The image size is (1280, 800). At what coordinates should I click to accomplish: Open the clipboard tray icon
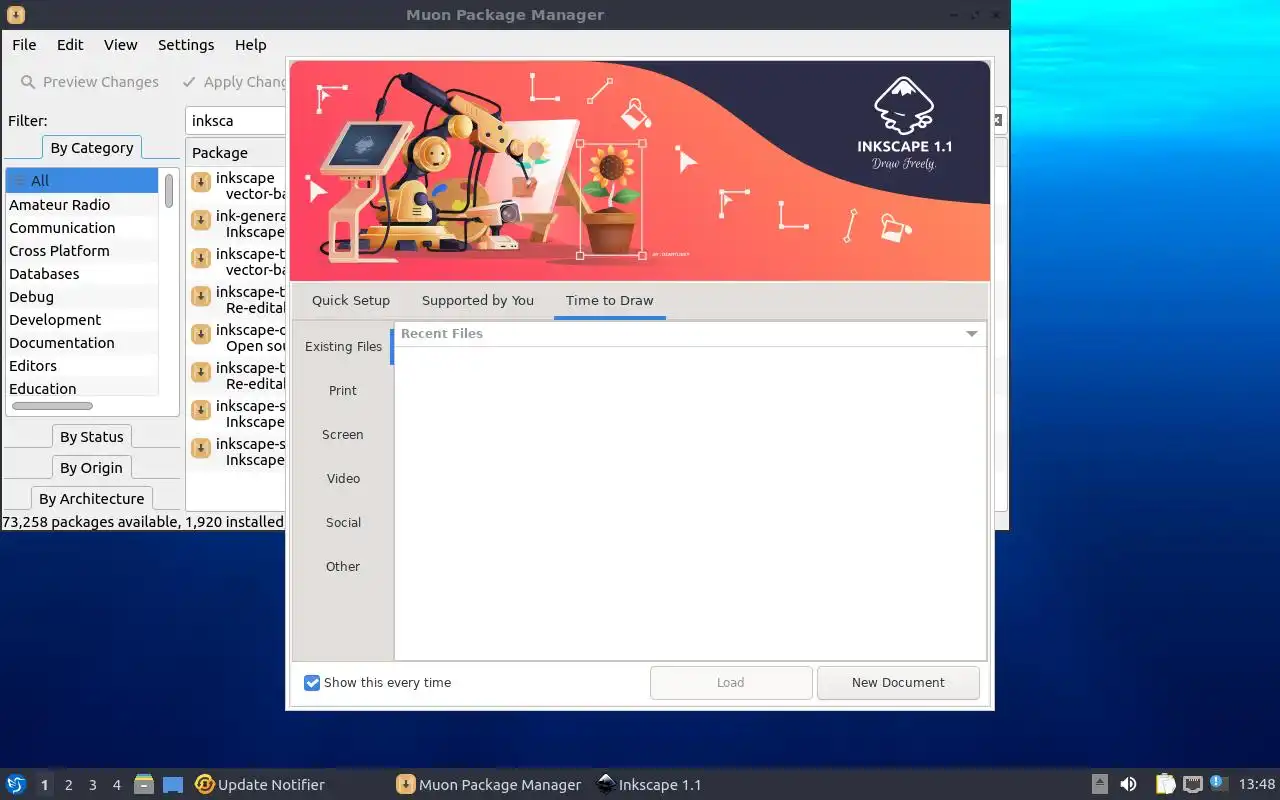(1165, 785)
